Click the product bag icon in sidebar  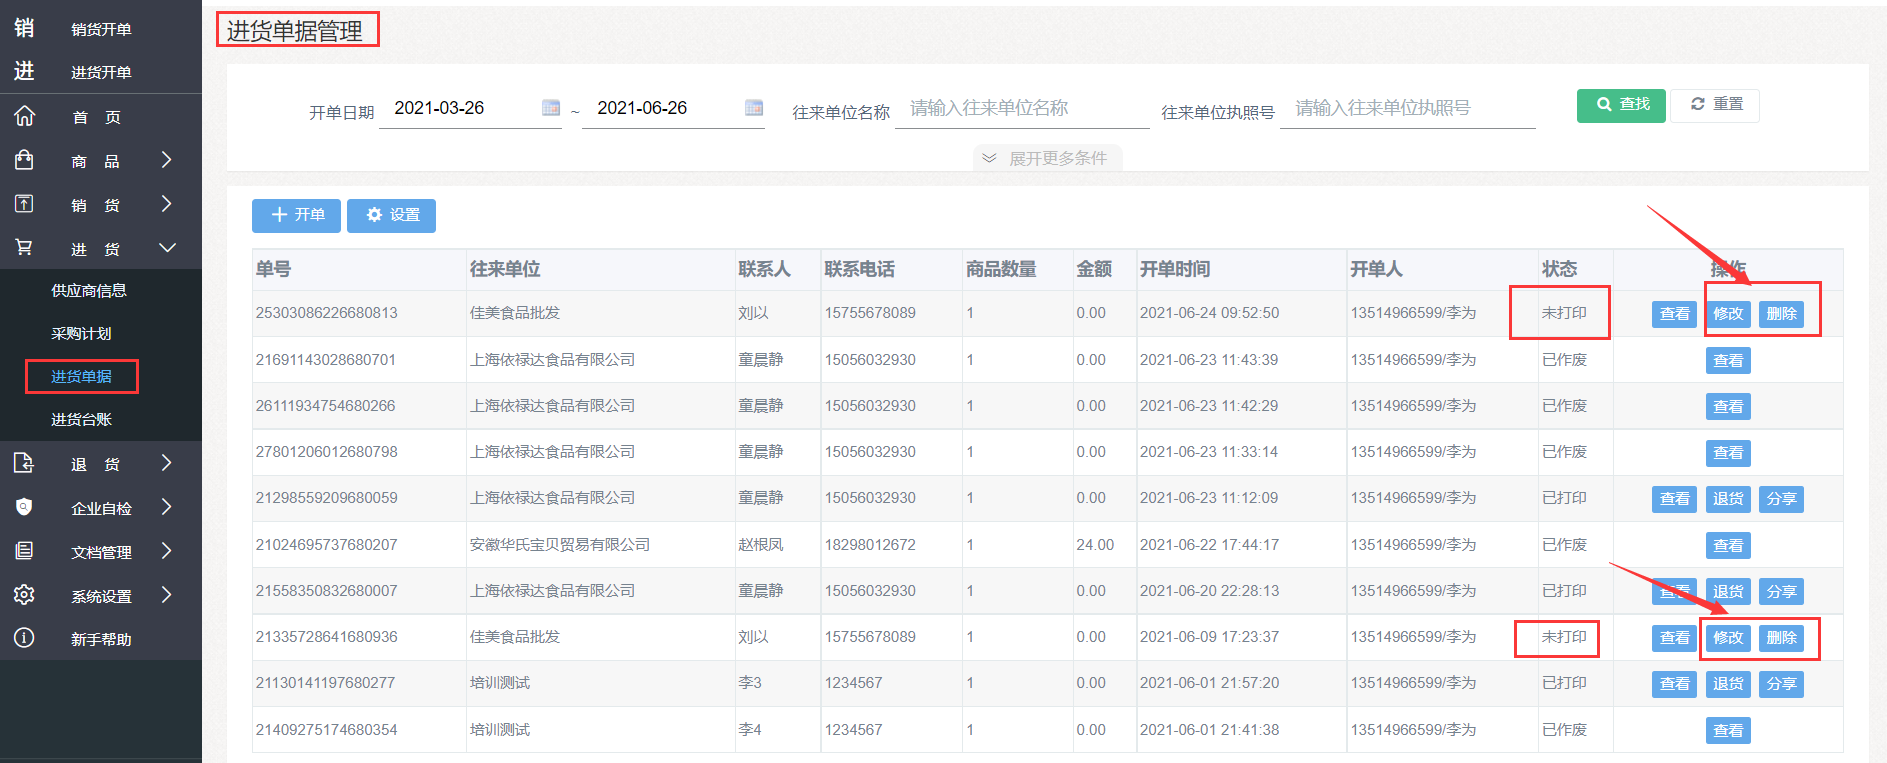24,160
